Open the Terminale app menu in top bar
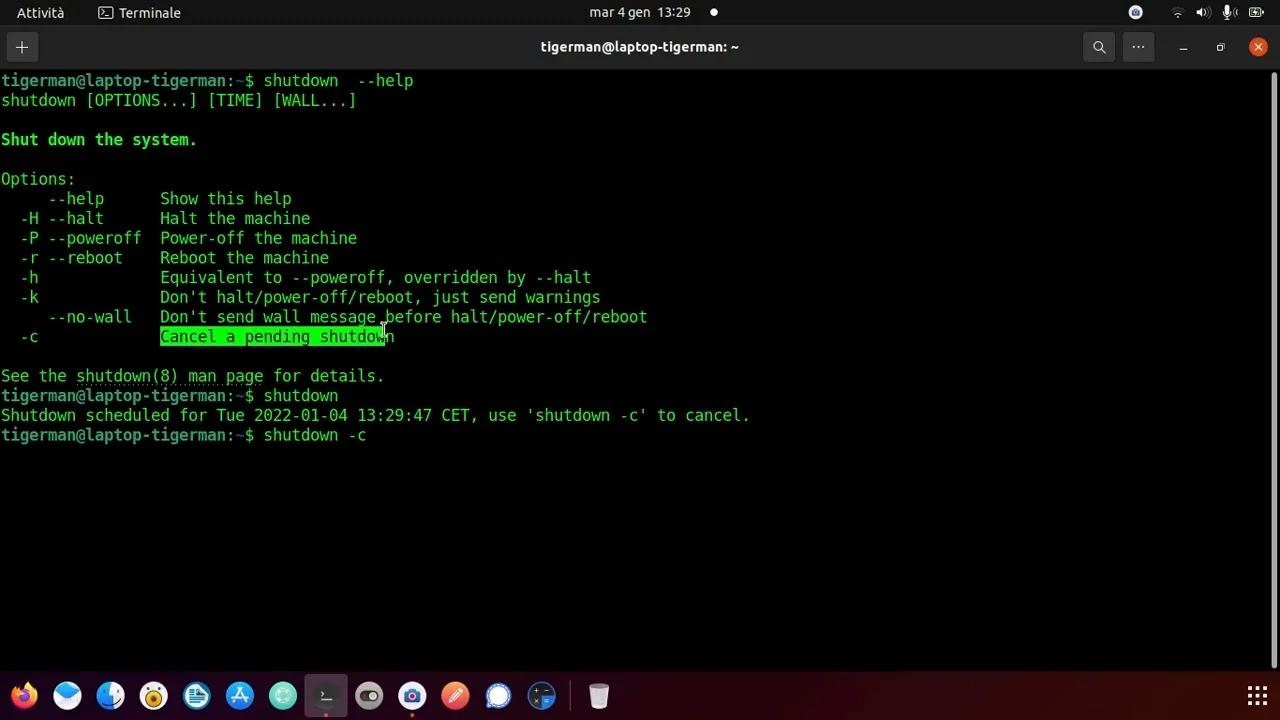The height and width of the screenshot is (720, 1280). 140,13
